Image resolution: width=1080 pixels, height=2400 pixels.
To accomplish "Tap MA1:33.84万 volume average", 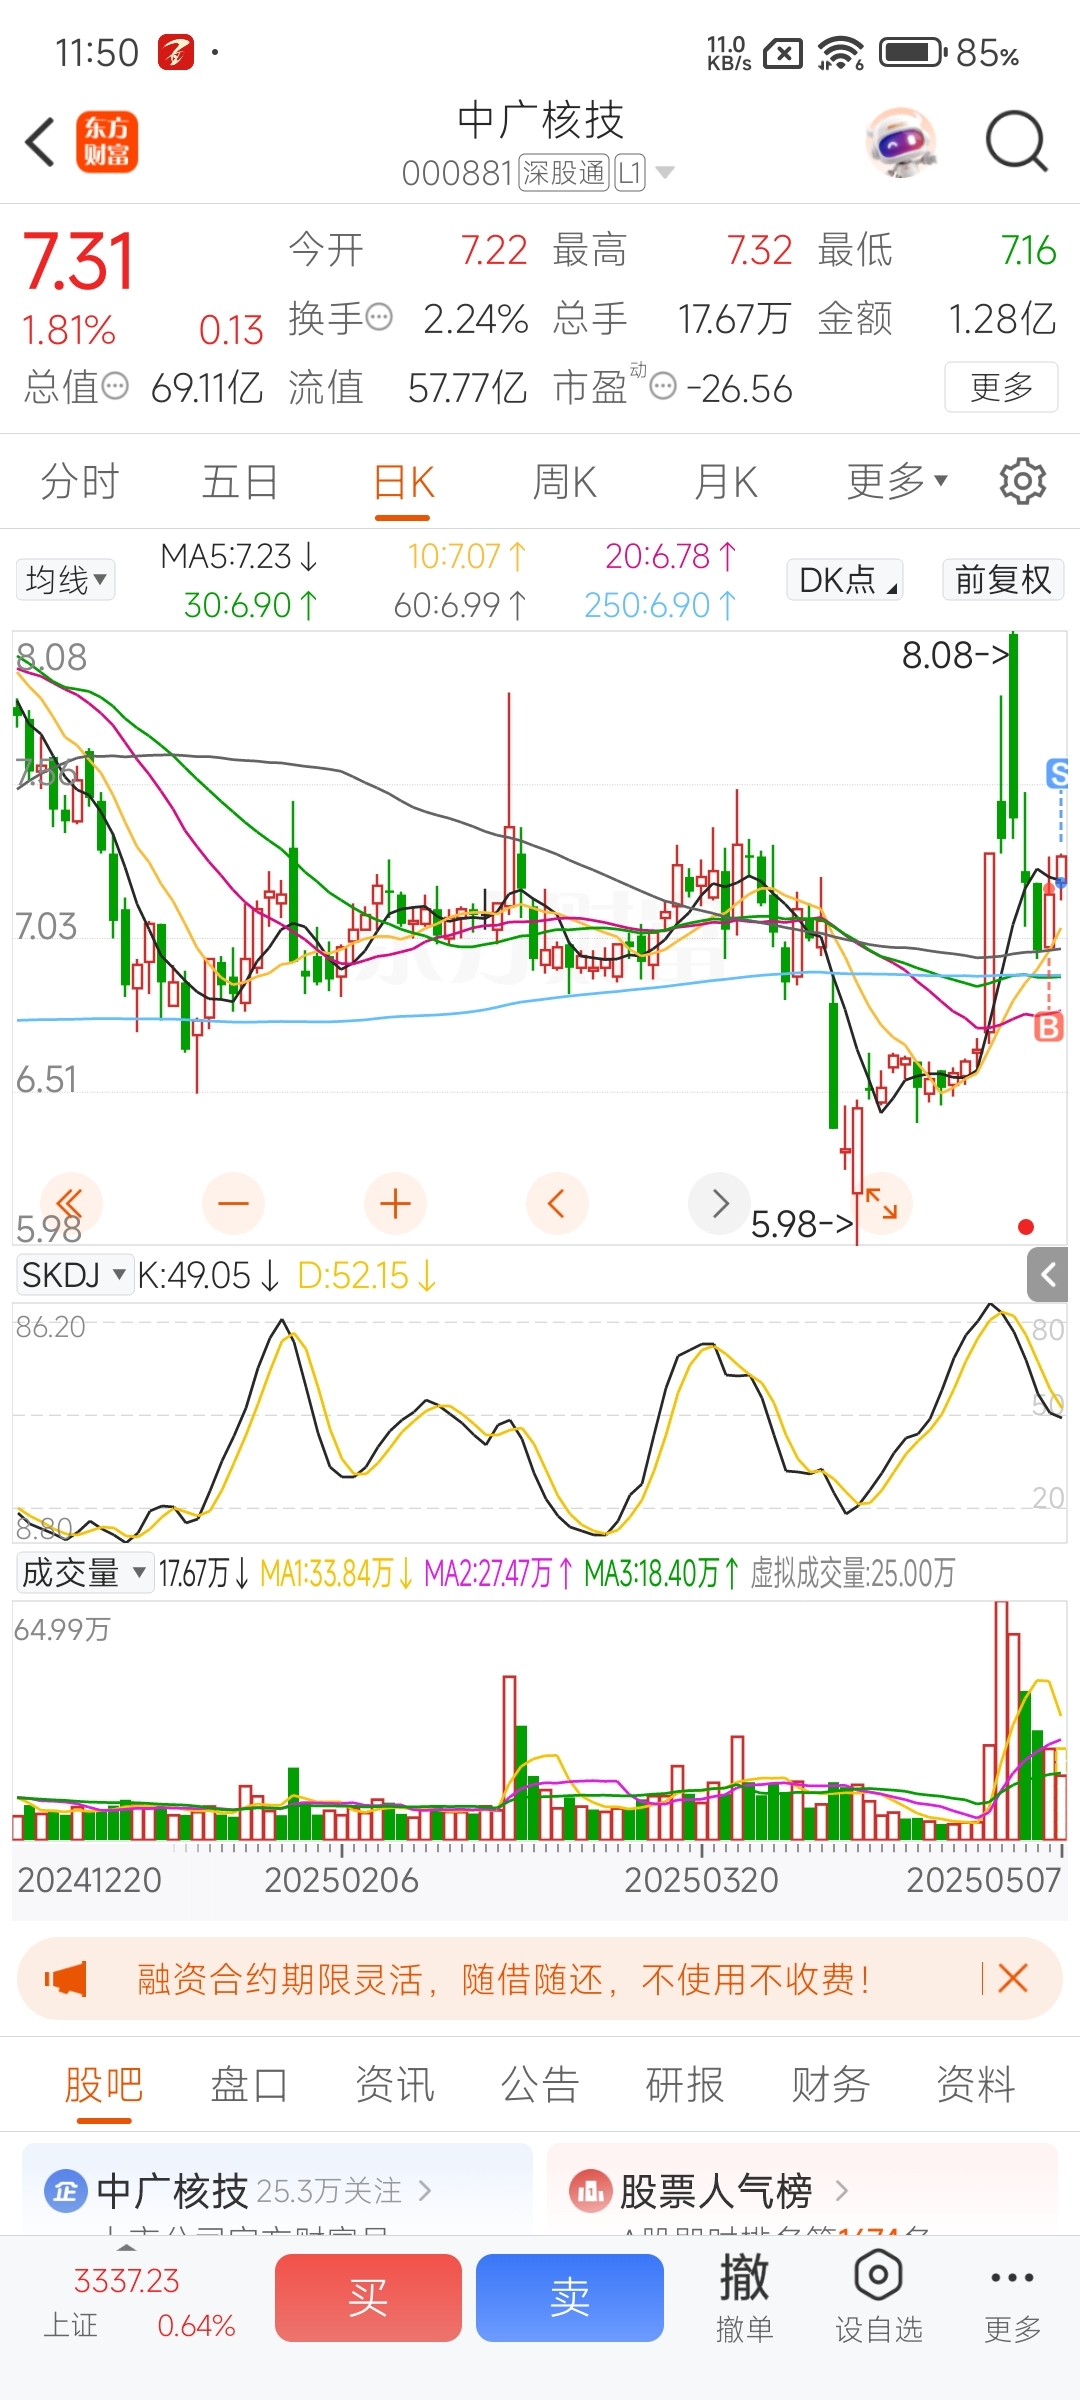I will 337,1573.
